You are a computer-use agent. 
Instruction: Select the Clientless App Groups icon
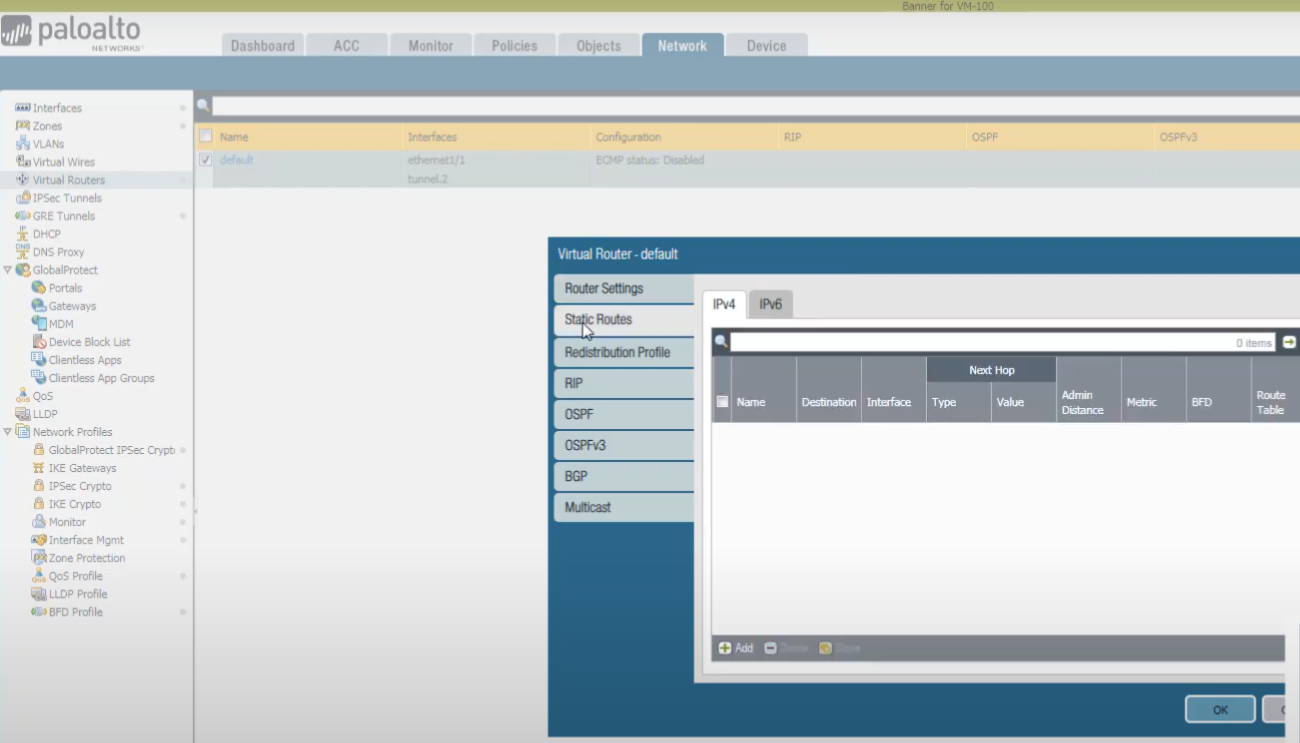(39, 378)
